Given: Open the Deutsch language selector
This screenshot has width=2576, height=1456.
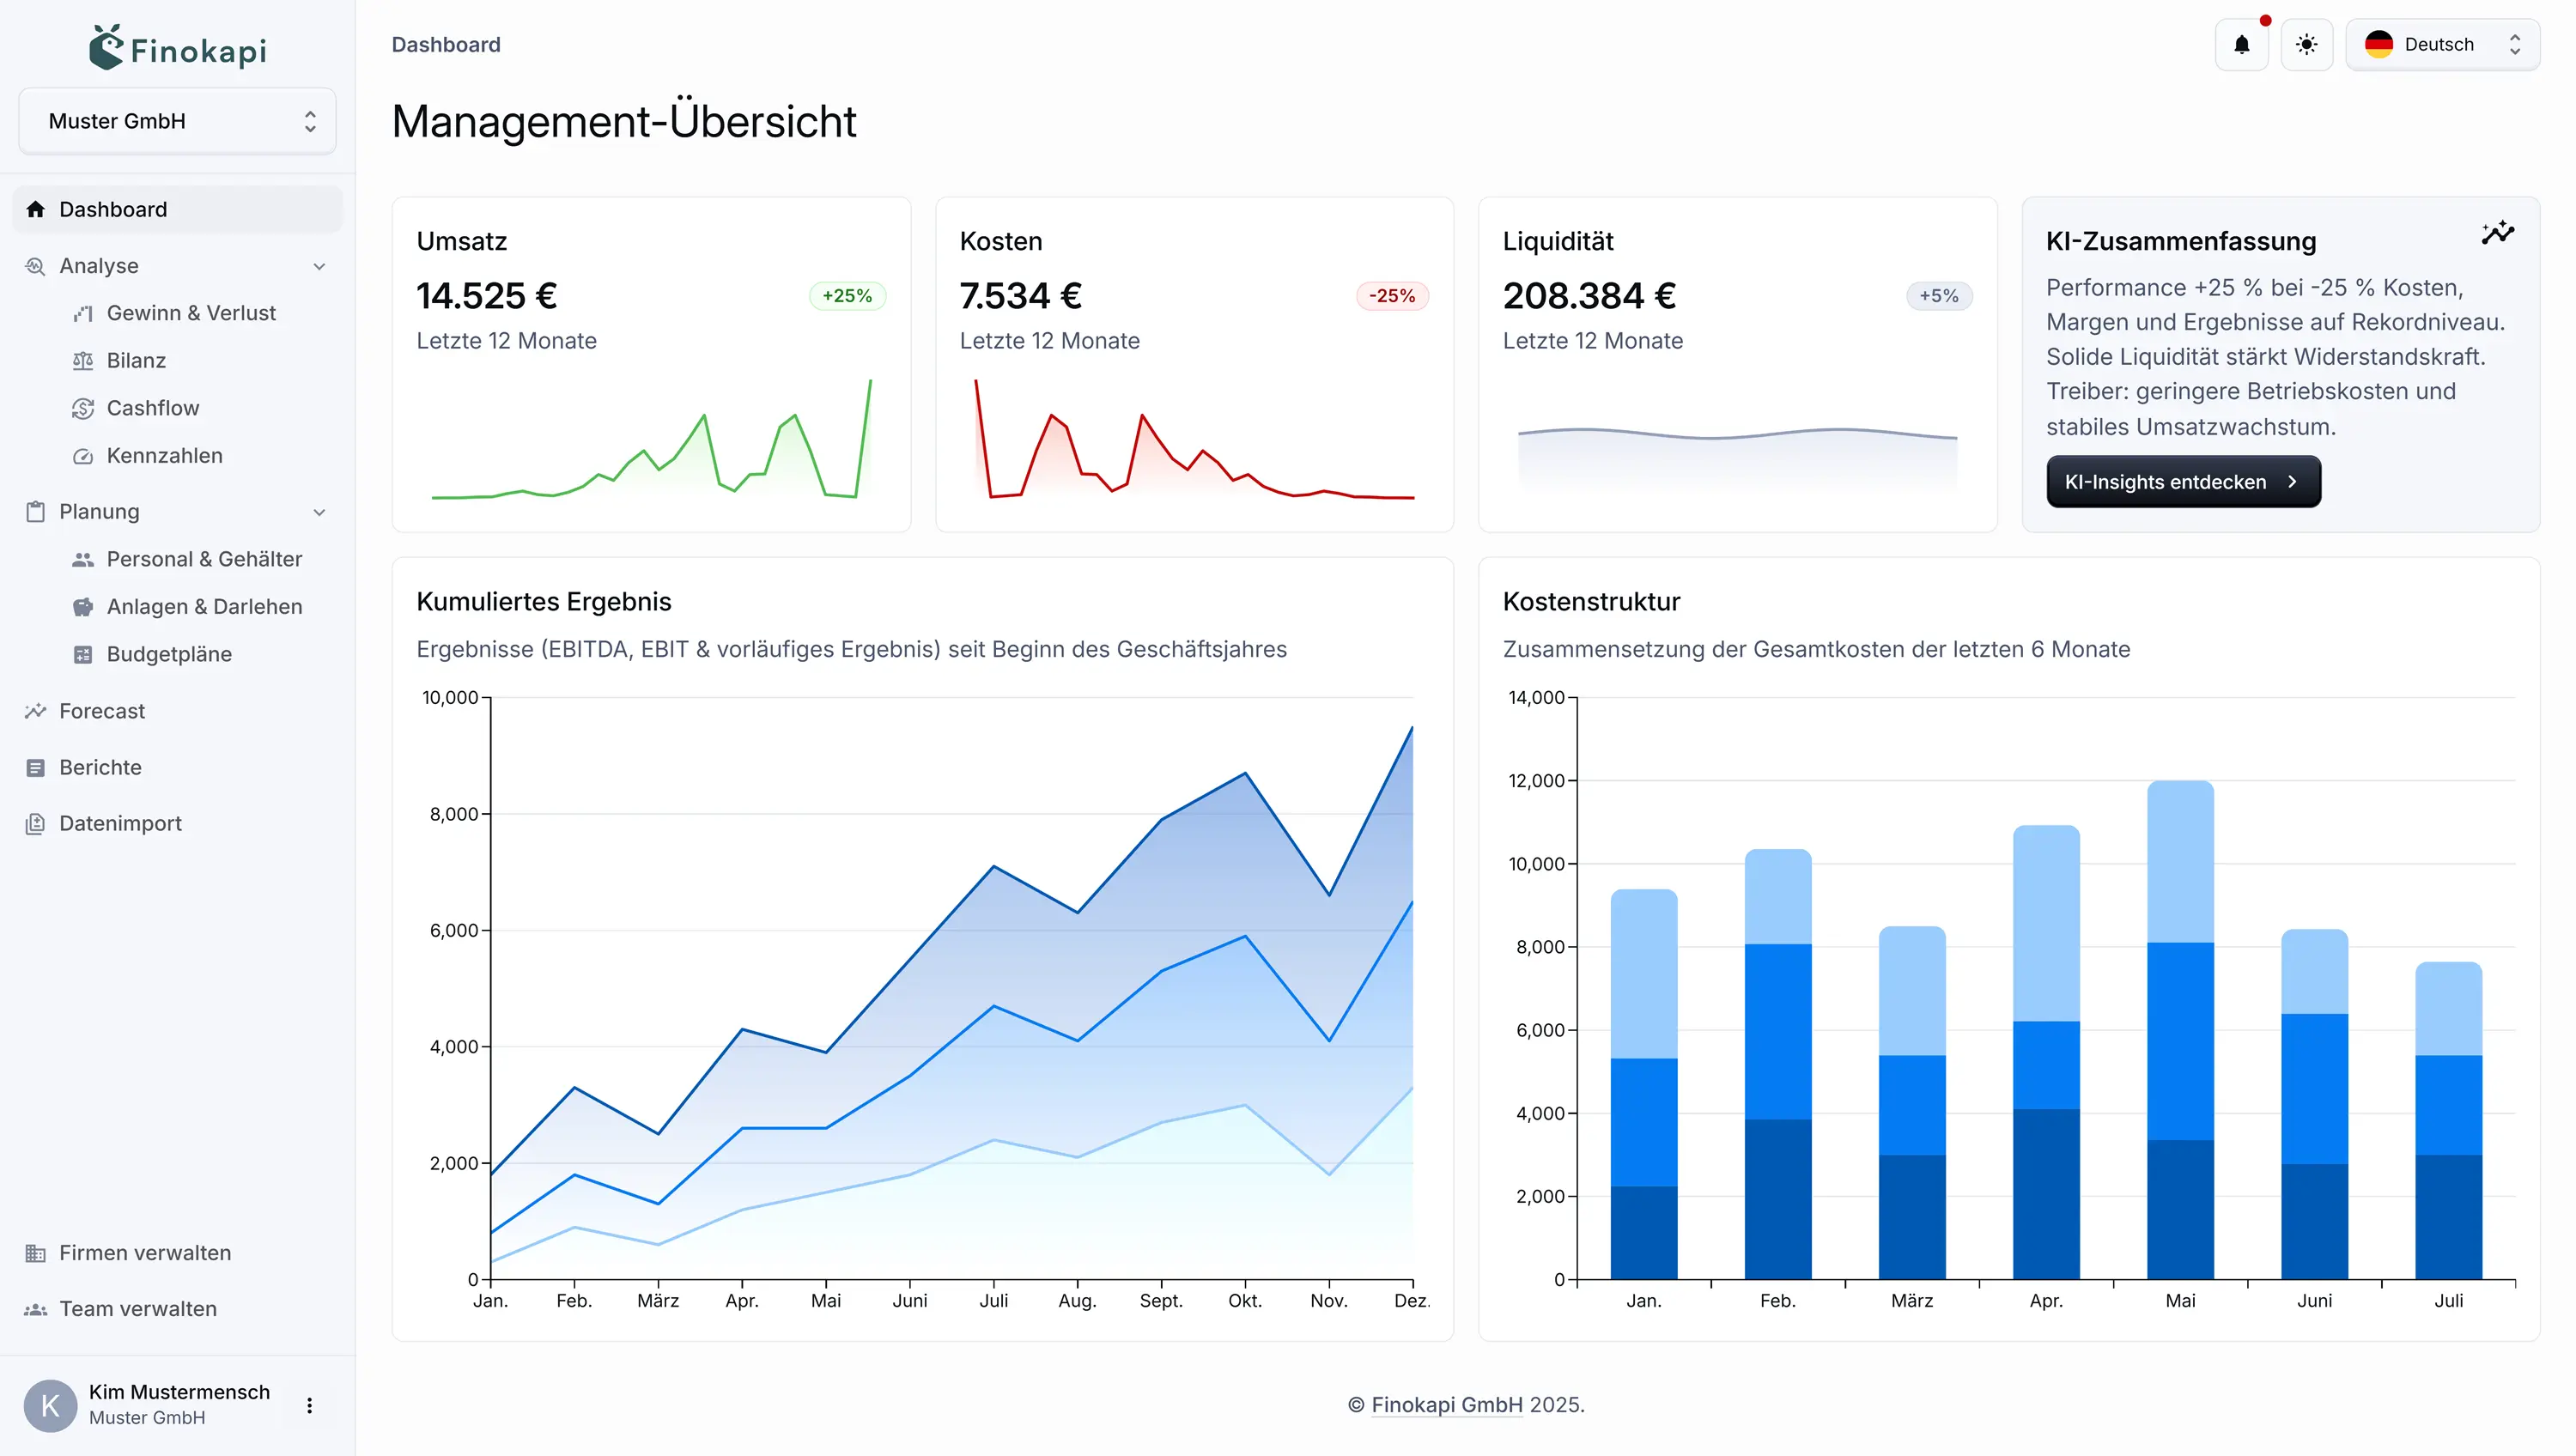Looking at the screenshot, I should coord(2441,45).
